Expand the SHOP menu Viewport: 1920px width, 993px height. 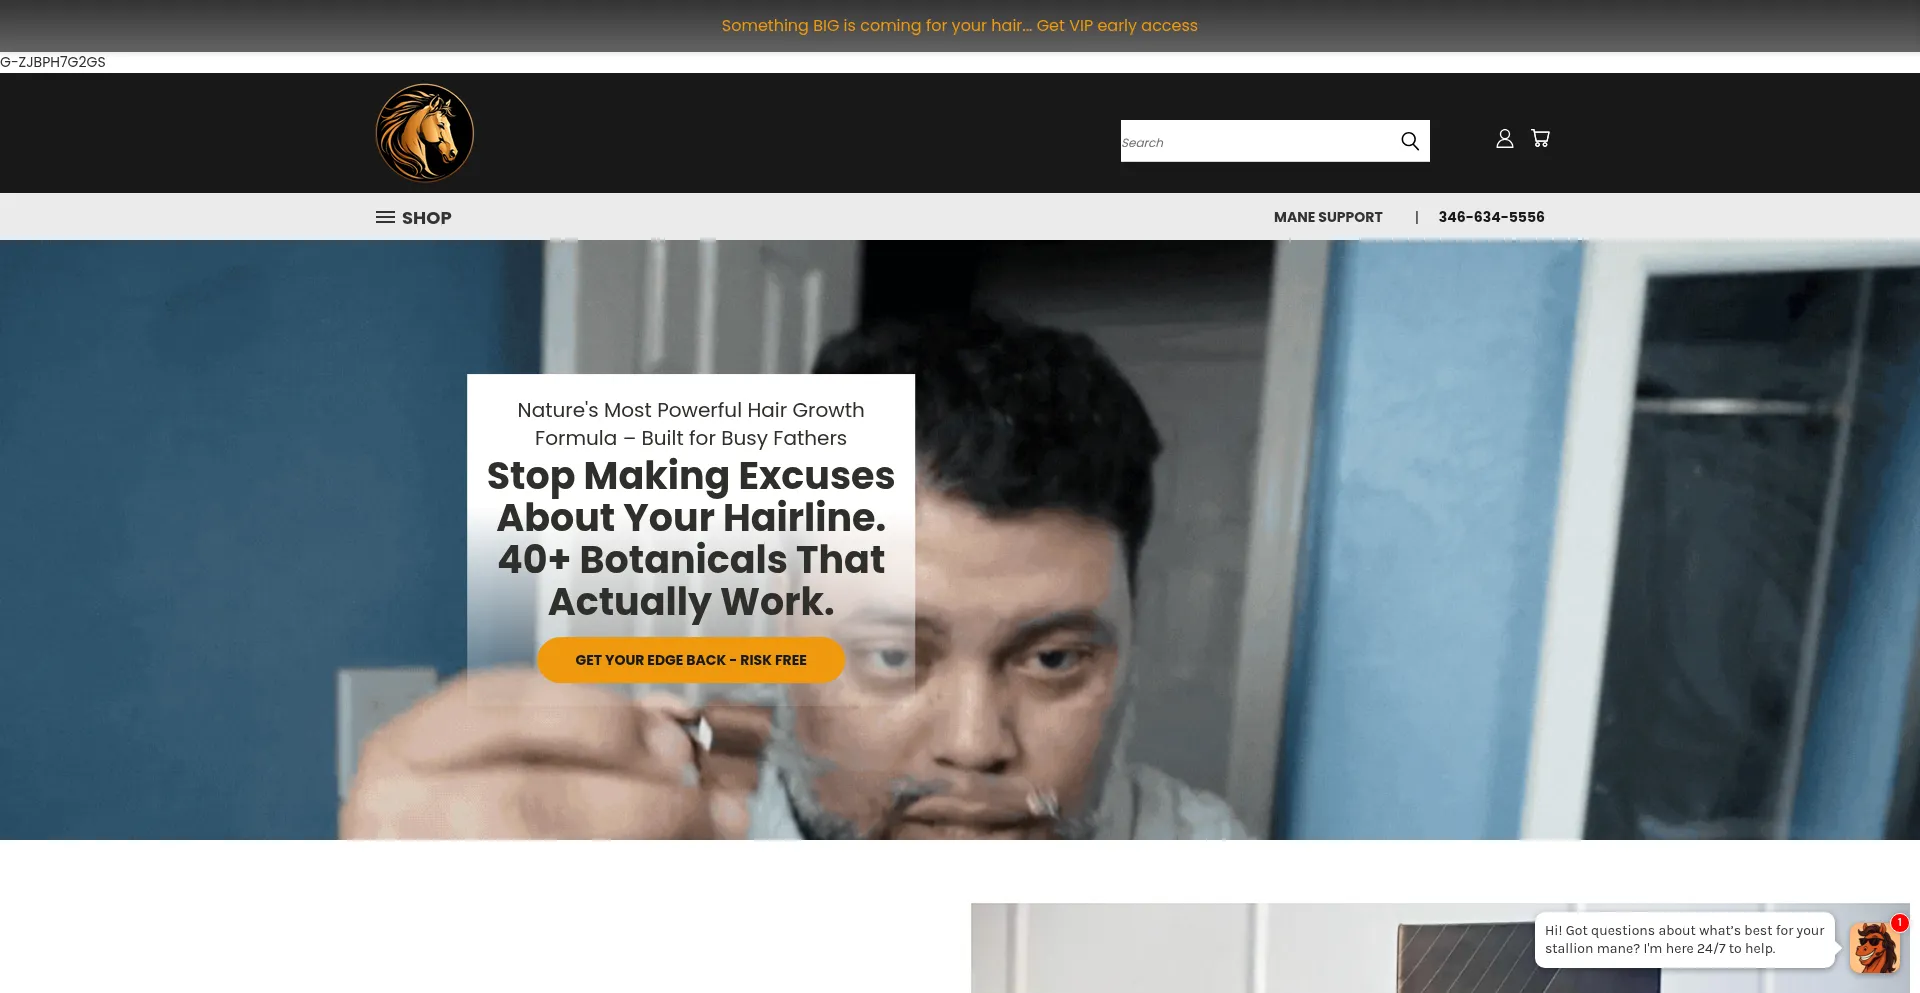coord(413,217)
